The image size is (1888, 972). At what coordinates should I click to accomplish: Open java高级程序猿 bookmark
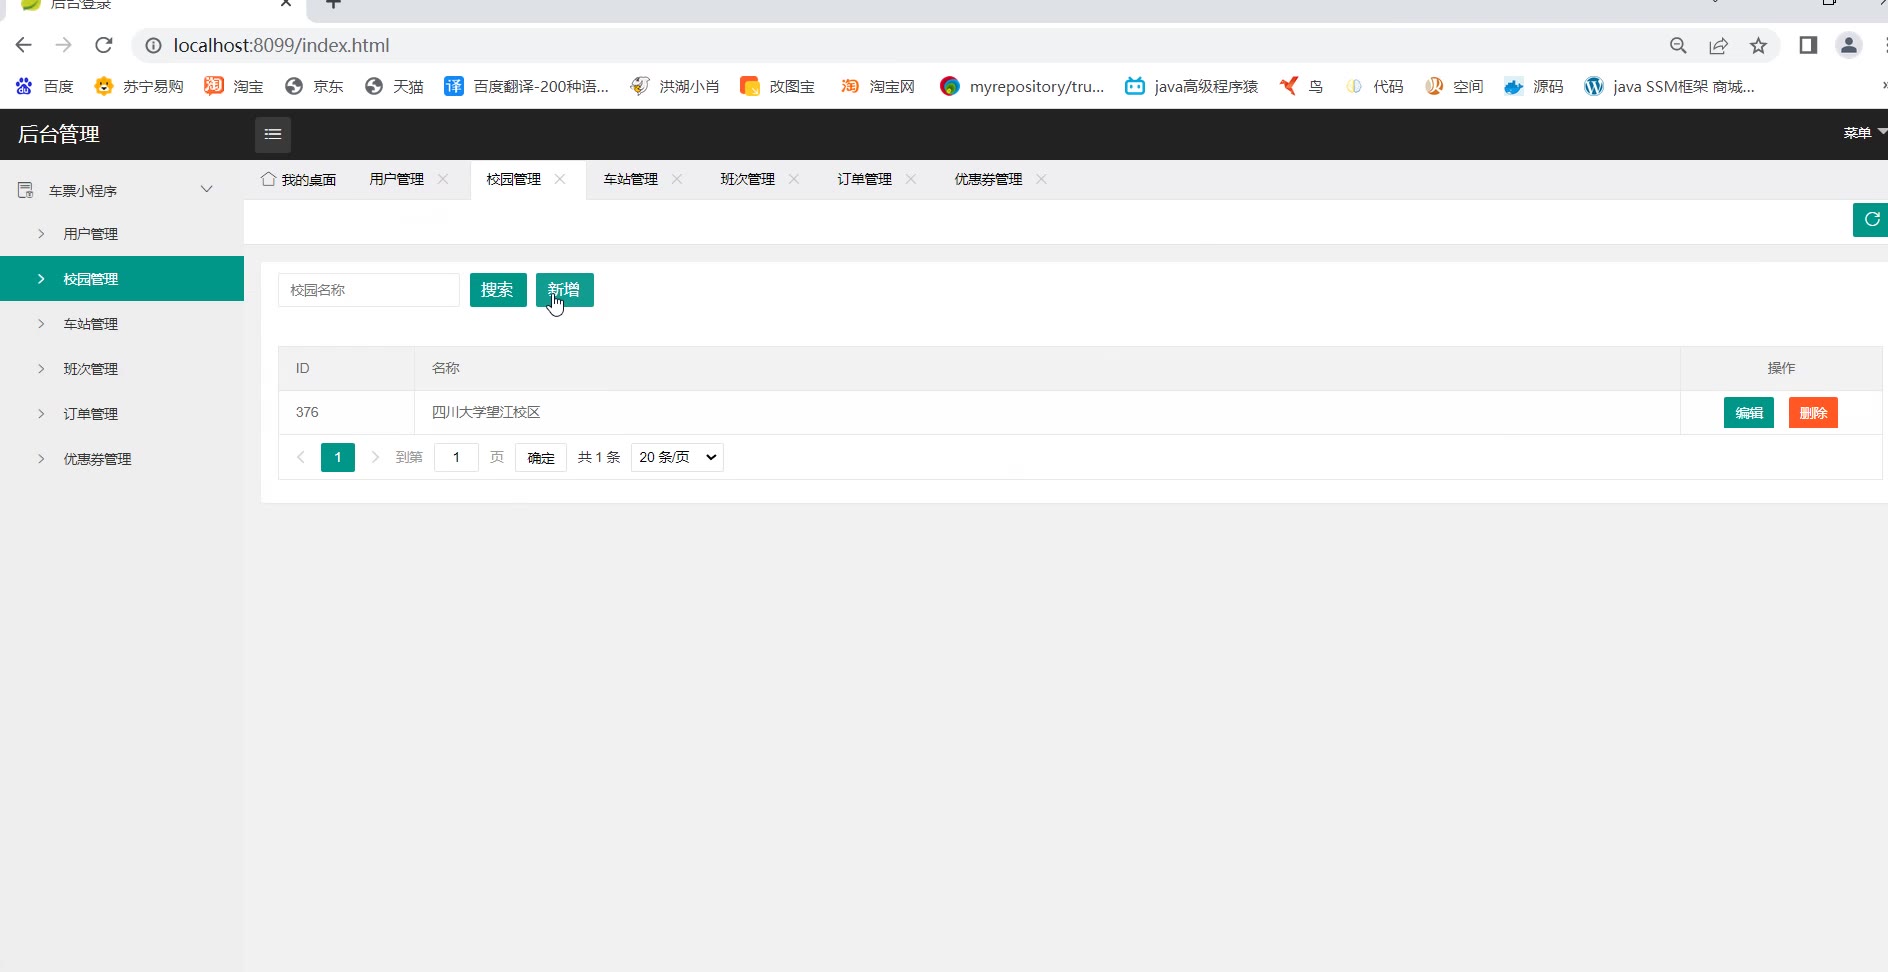click(x=1191, y=87)
